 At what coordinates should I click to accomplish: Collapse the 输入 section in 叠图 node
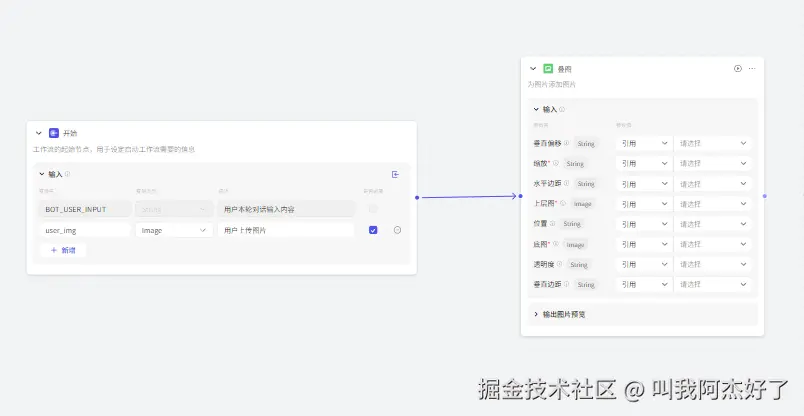coord(536,109)
